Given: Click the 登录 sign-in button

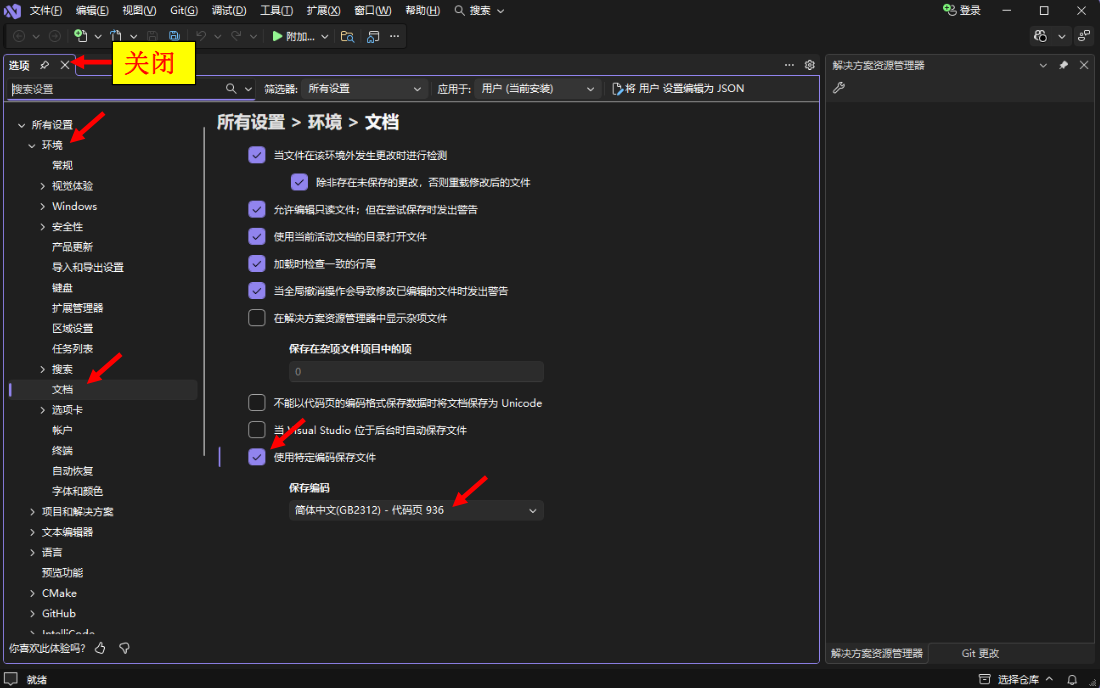Looking at the screenshot, I should pos(960,10).
